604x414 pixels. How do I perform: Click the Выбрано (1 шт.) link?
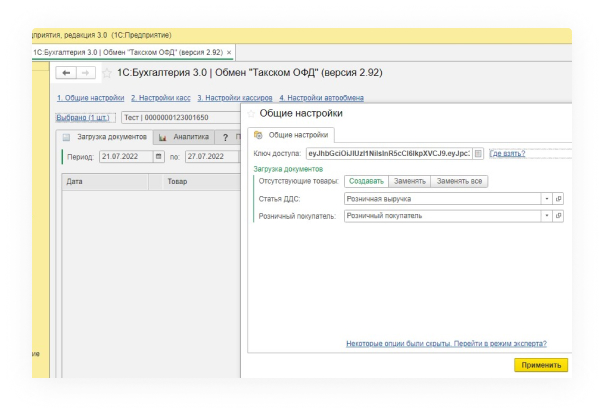point(83,117)
